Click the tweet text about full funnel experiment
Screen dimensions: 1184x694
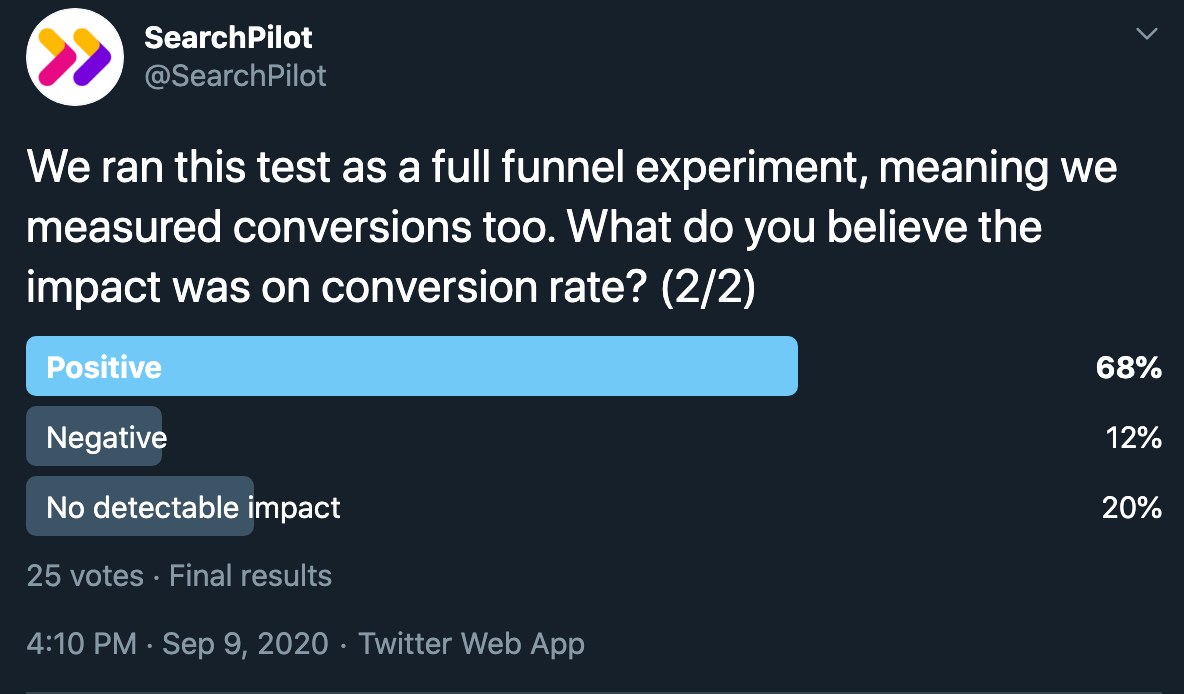(572, 227)
